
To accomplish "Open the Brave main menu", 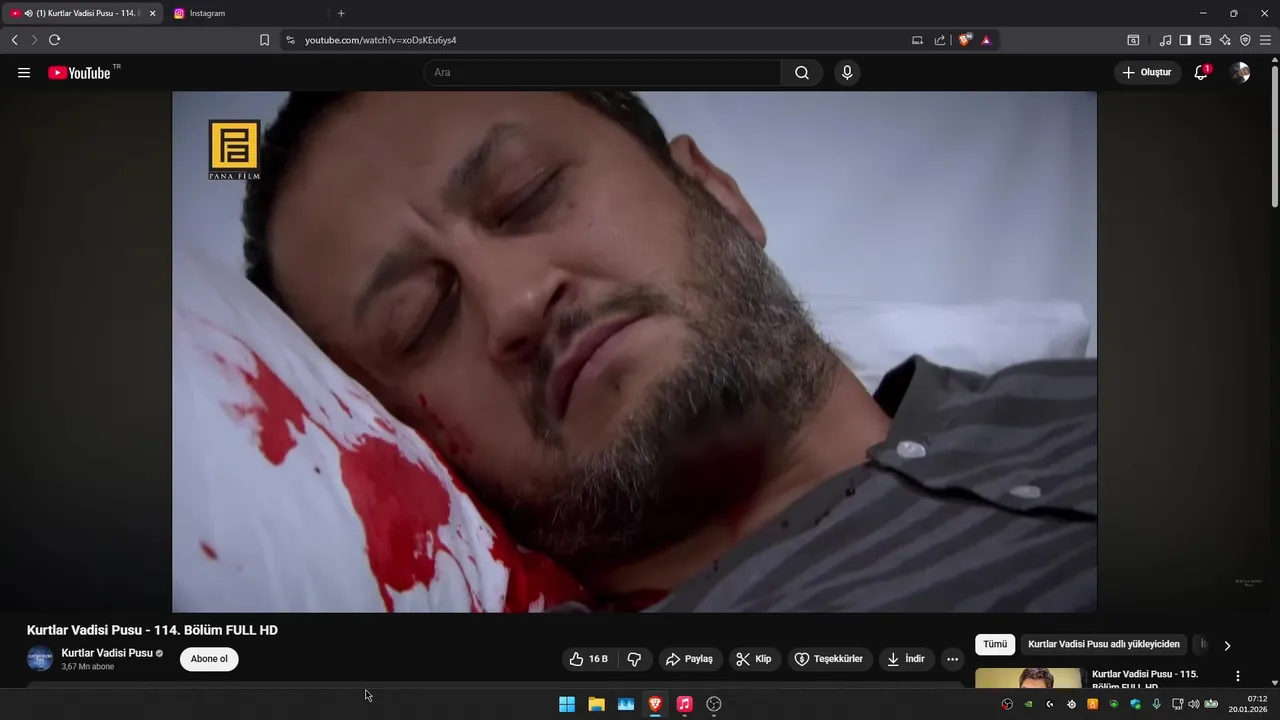I will 1265,40.
